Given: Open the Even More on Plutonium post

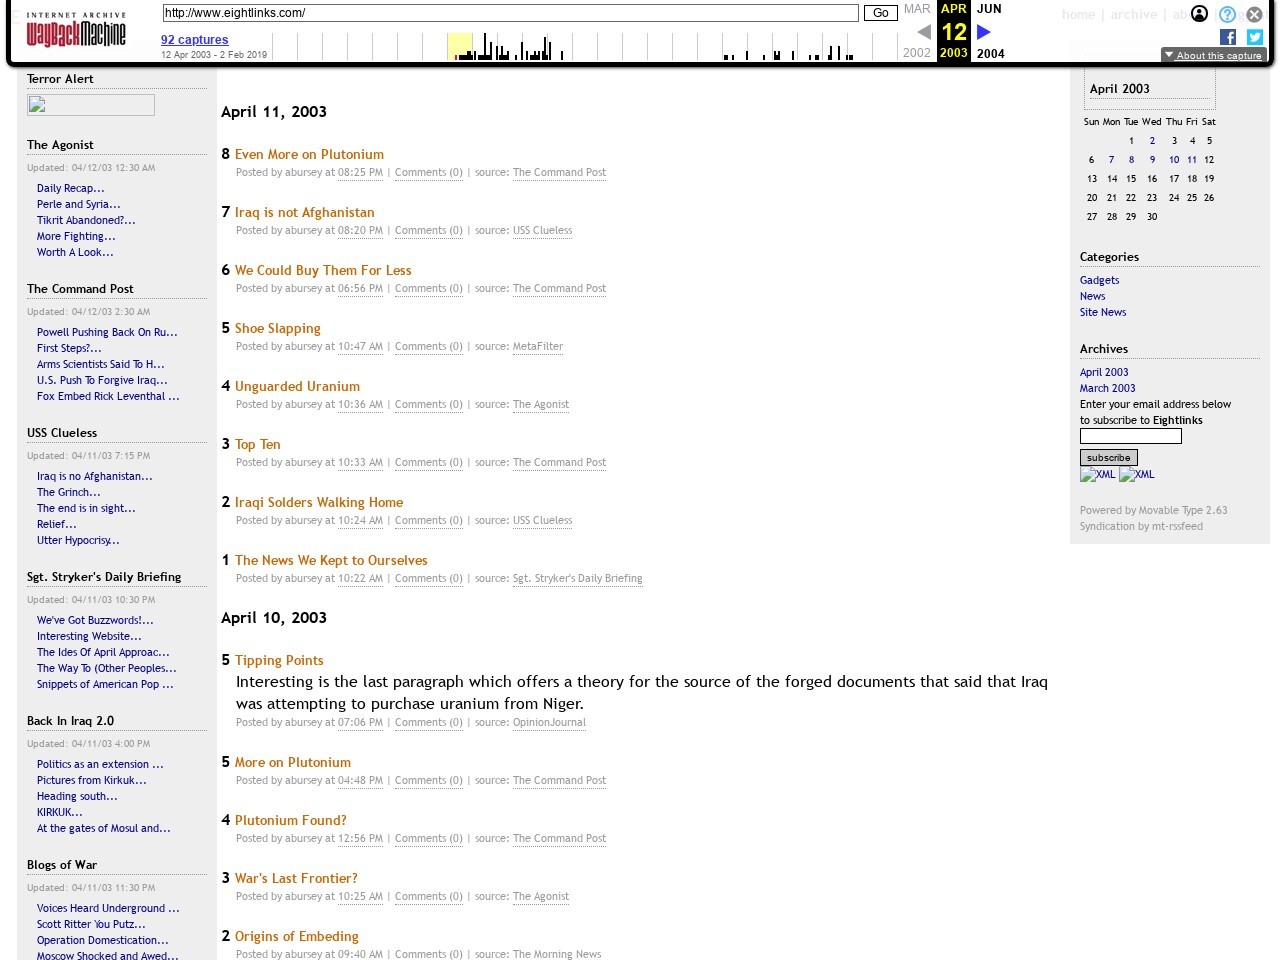Looking at the screenshot, I should pos(309,154).
